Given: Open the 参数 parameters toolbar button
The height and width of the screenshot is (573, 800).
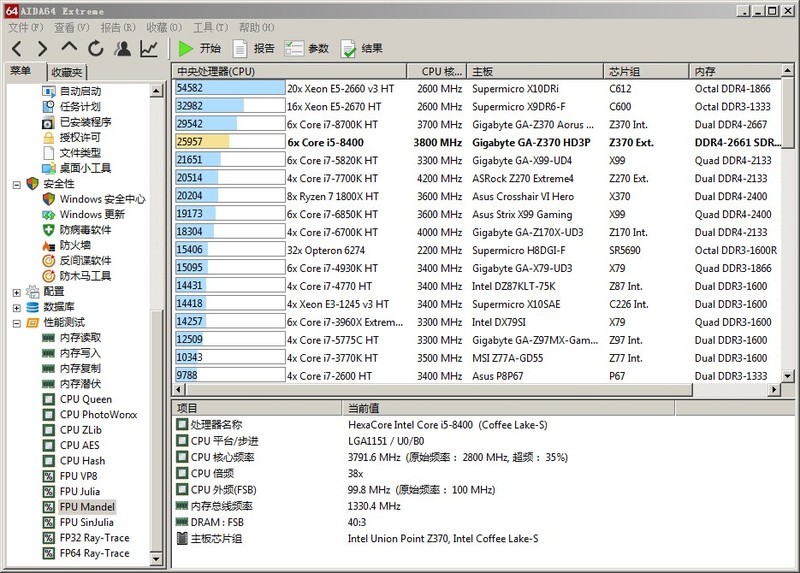Looking at the screenshot, I should [x=307, y=48].
